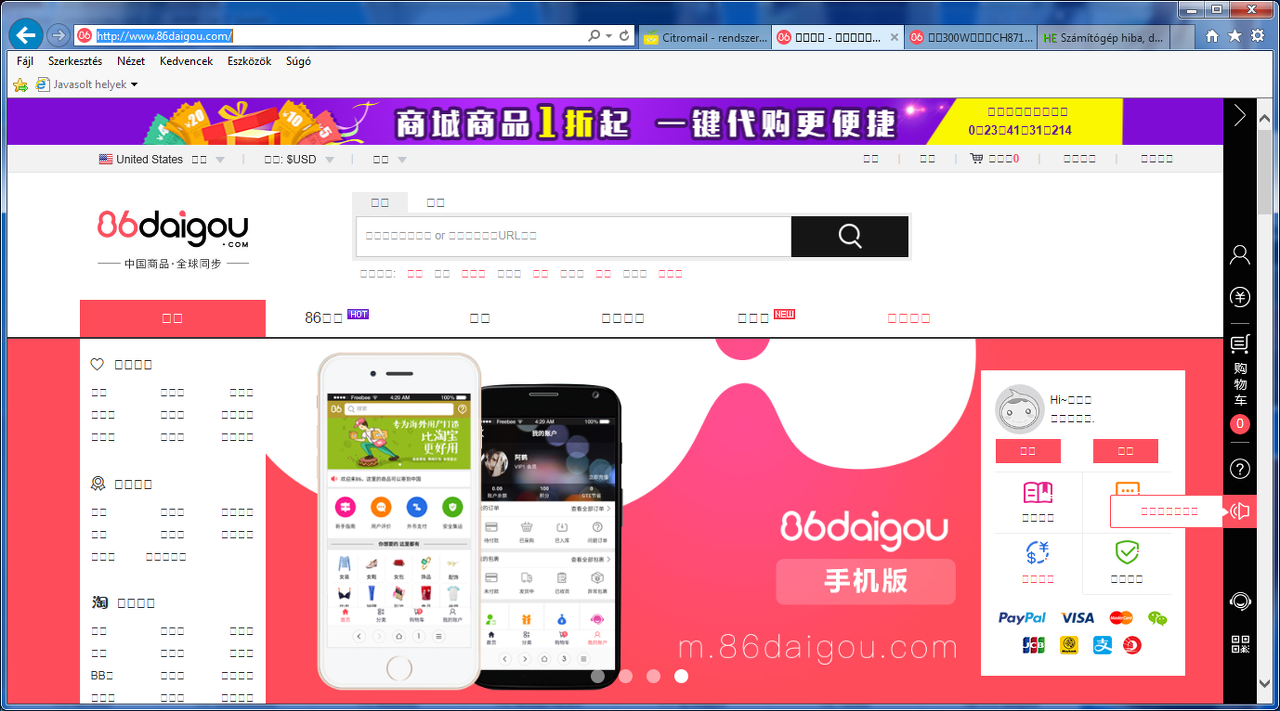1280x711 pixels.
Task: Open the customer service headset icon
Action: (x=1240, y=601)
